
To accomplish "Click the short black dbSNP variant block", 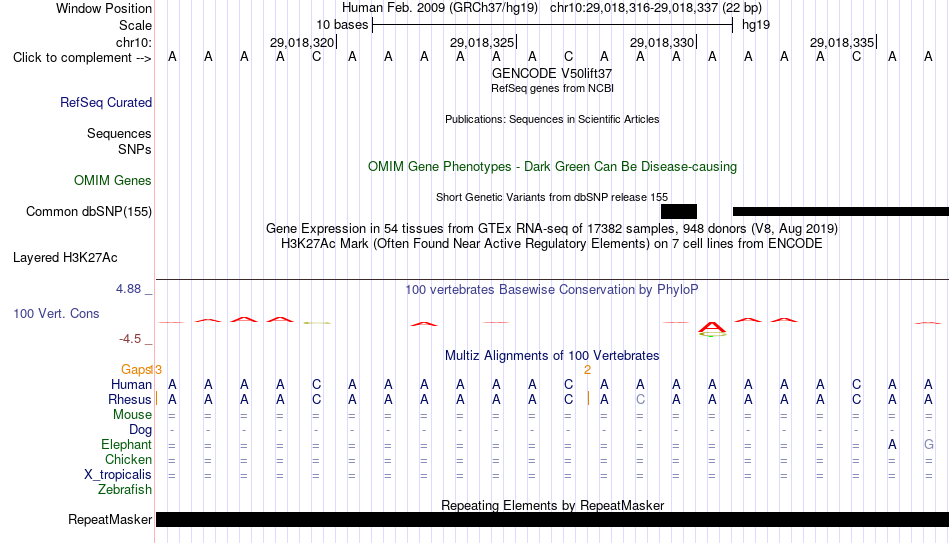I will 679,212.
